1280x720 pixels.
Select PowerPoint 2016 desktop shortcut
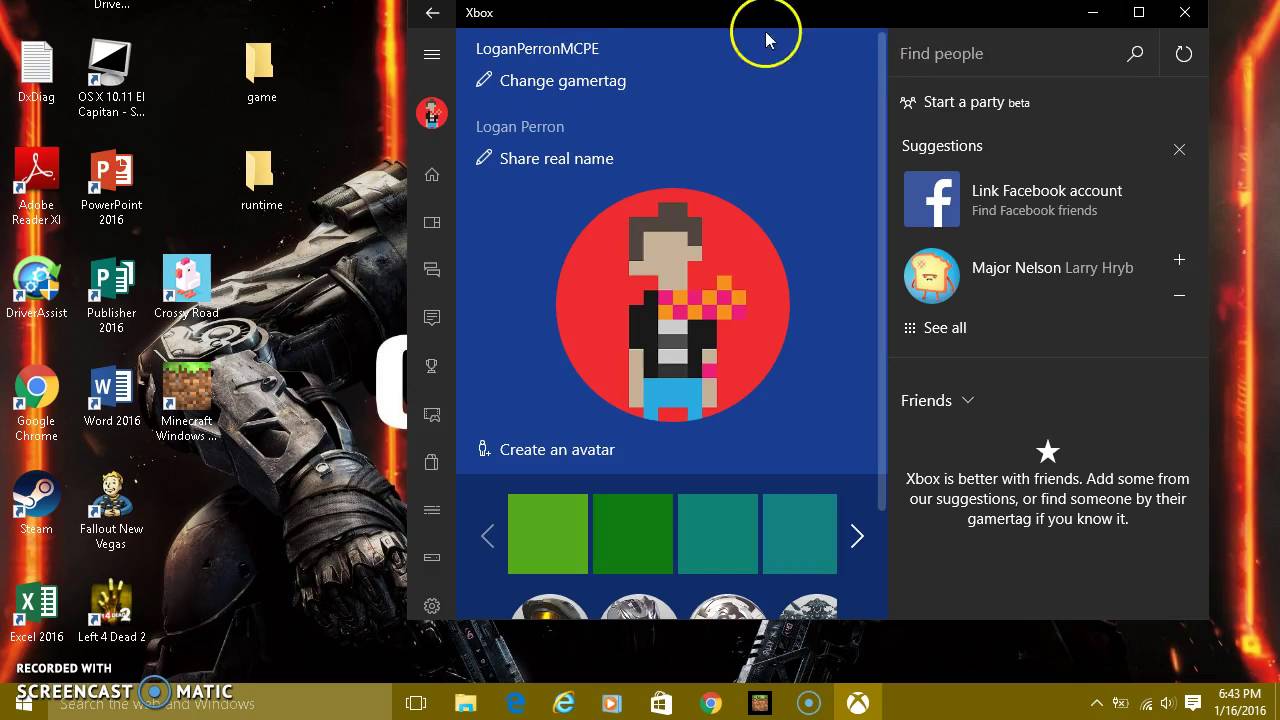click(x=111, y=188)
